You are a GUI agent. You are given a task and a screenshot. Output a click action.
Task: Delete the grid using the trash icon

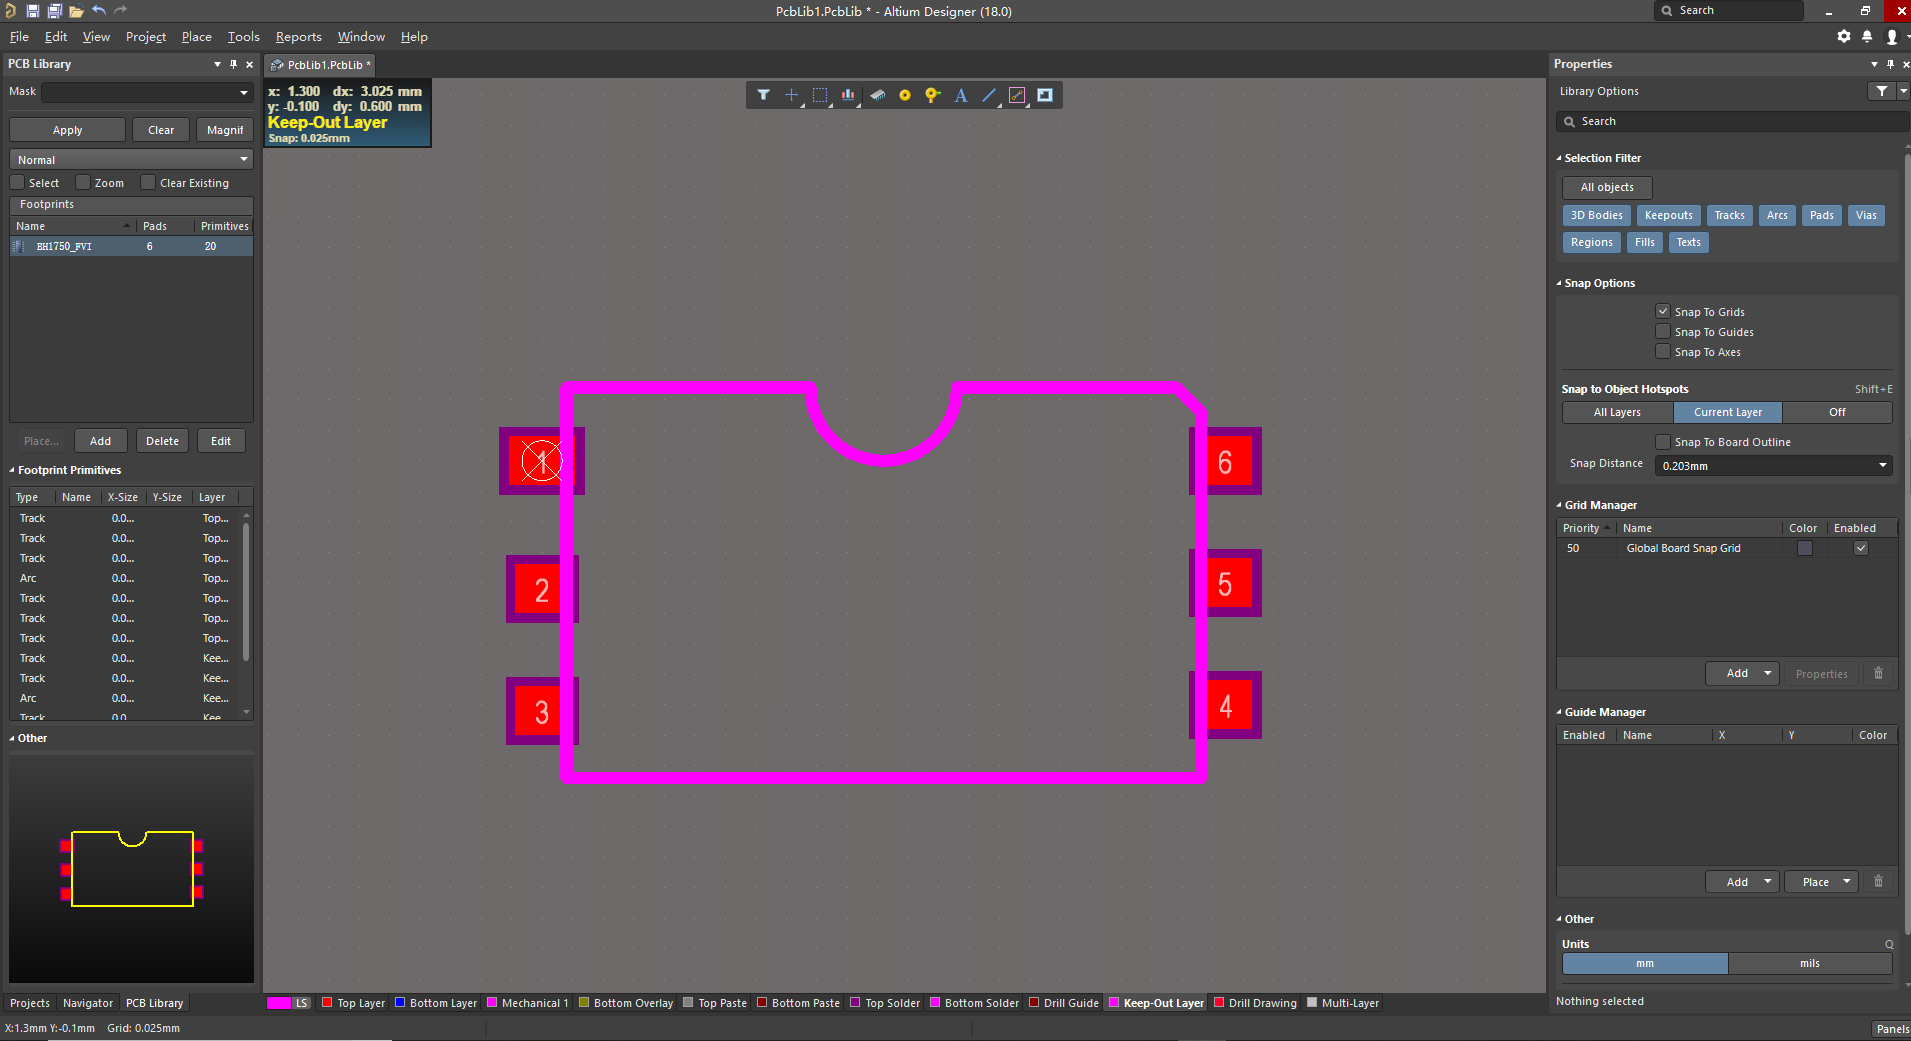click(1878, 673)
